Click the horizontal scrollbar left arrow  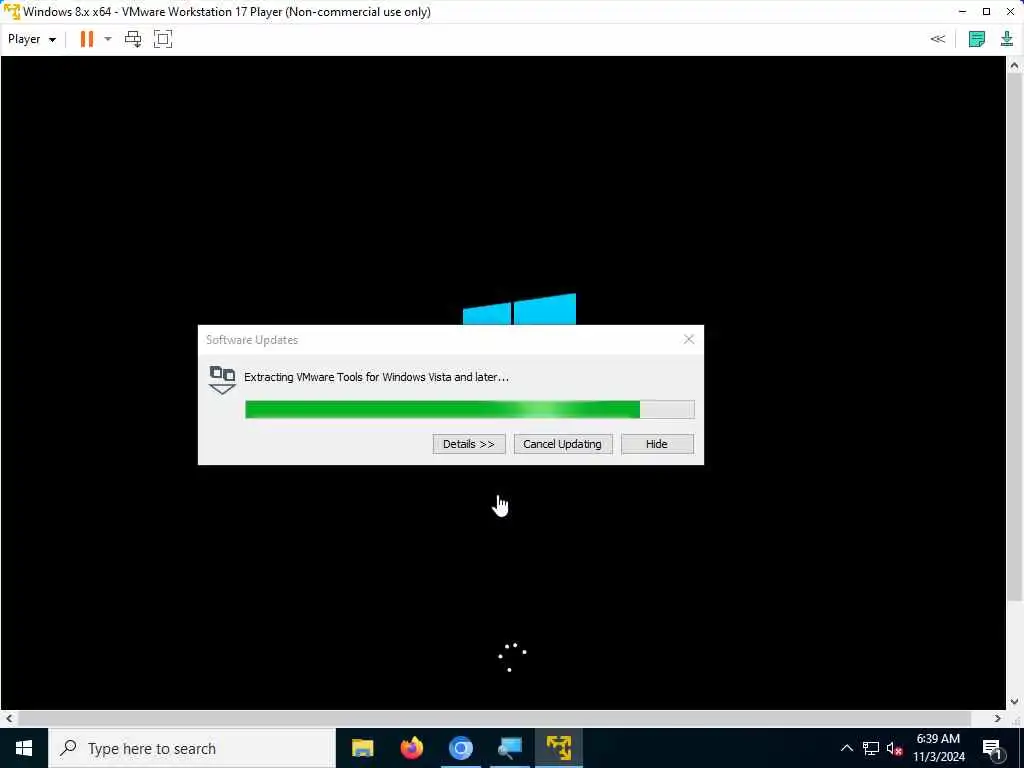click(x=8, y=718)
